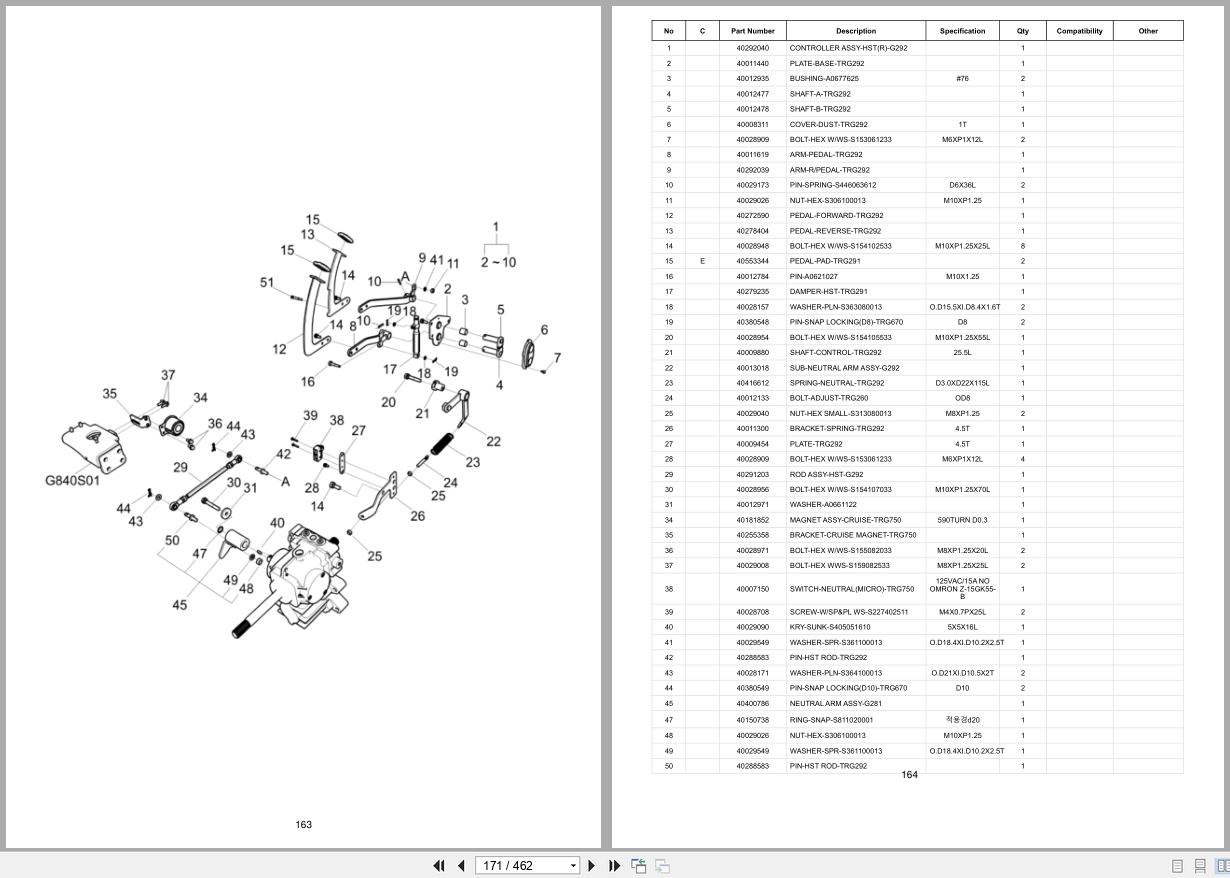Select part number 40012477
1230x878 pixels.
pos(753,94)
